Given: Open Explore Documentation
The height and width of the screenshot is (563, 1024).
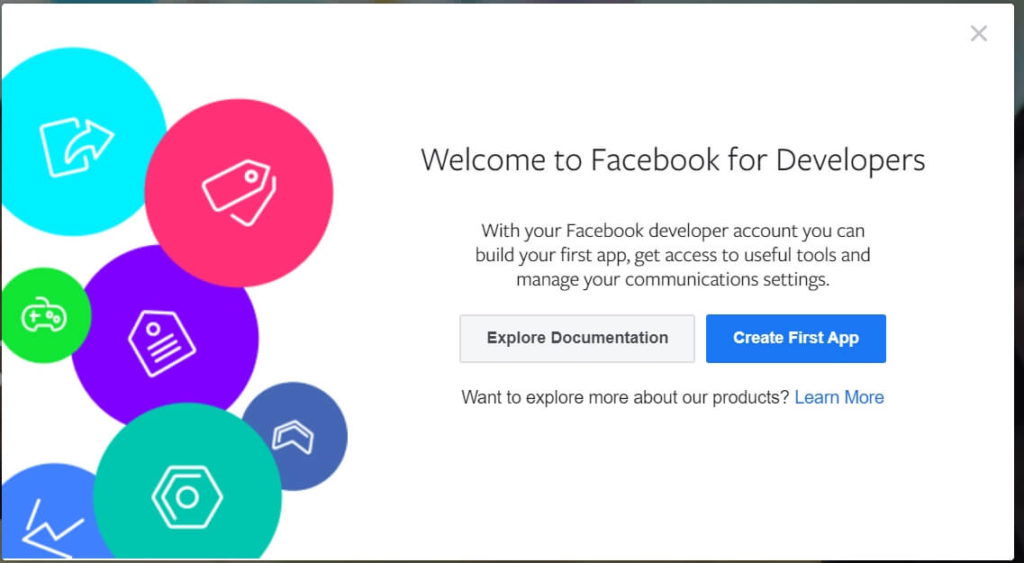Looking at the screenshot, I should point(577,338).
